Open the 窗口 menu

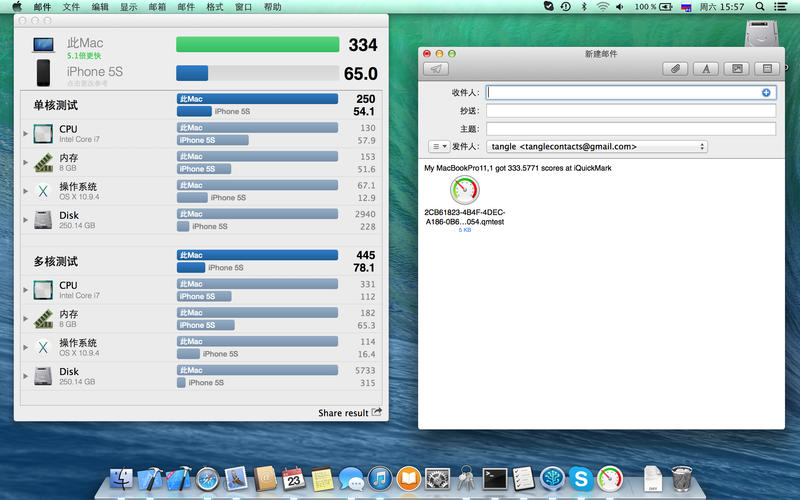pos(243,7)
